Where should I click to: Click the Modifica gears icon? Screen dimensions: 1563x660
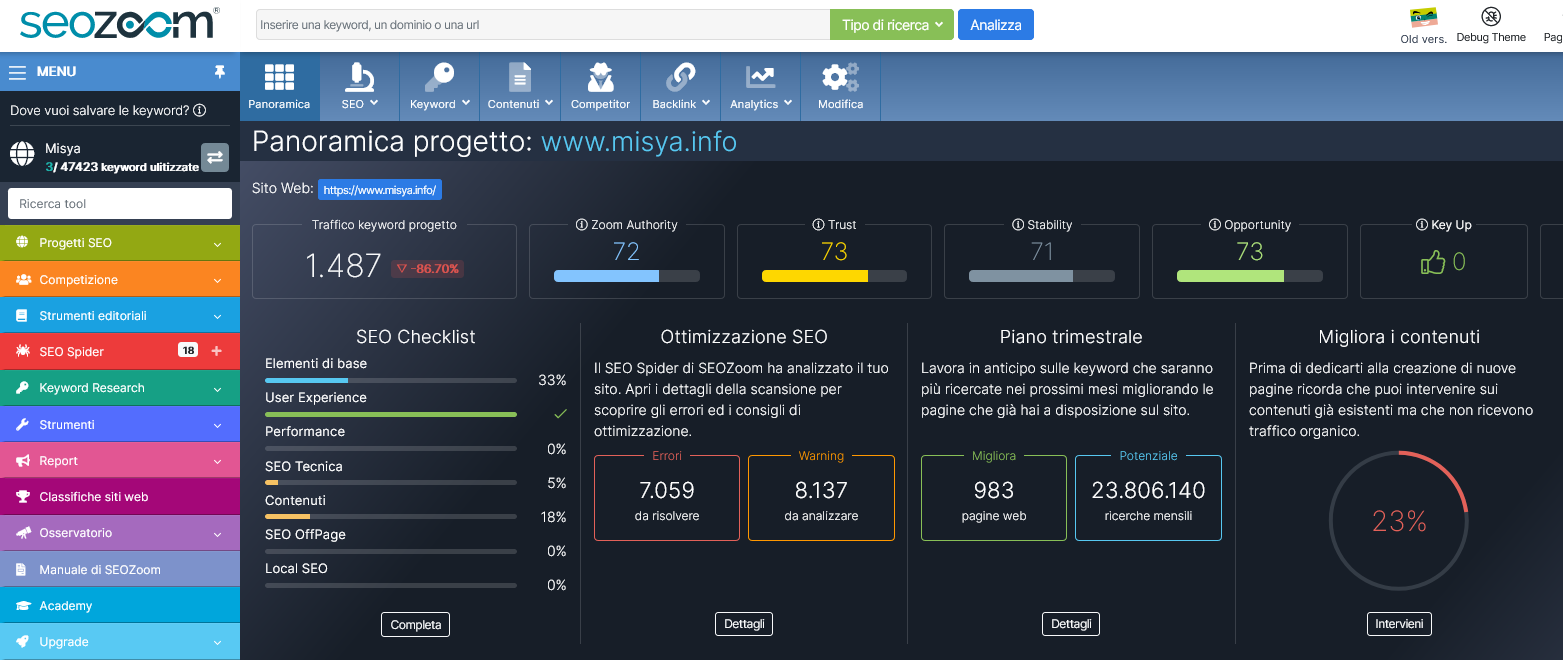point(840,78)
